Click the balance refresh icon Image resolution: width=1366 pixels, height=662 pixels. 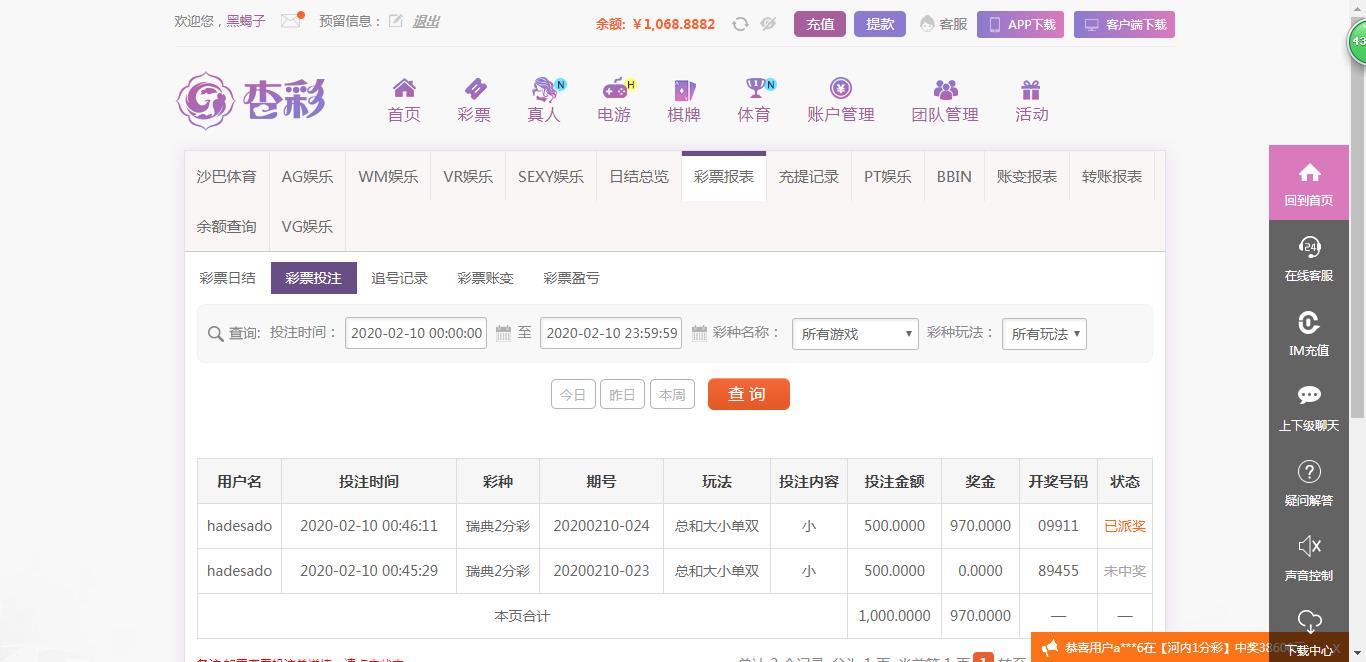pos(740,24)
